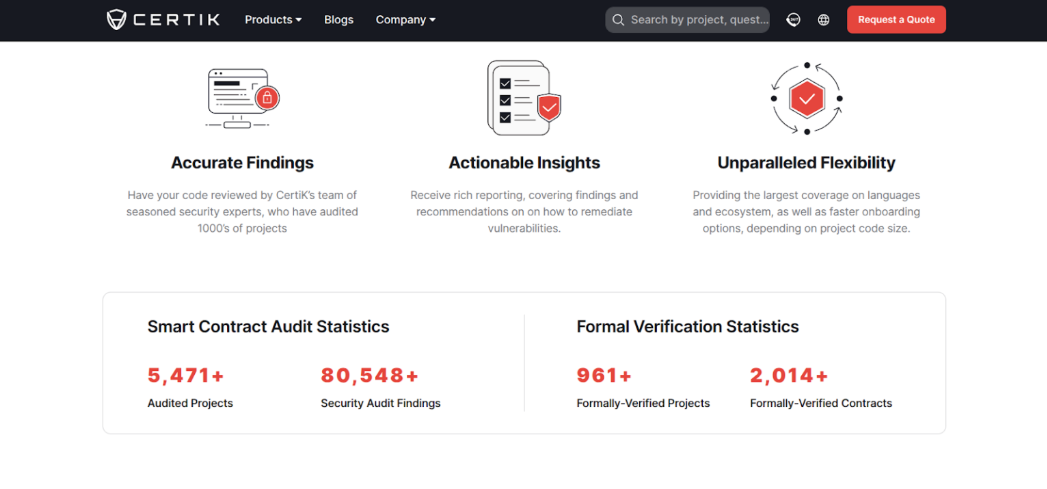Focus the project search field
The image size is (1047, 489).
687,20
